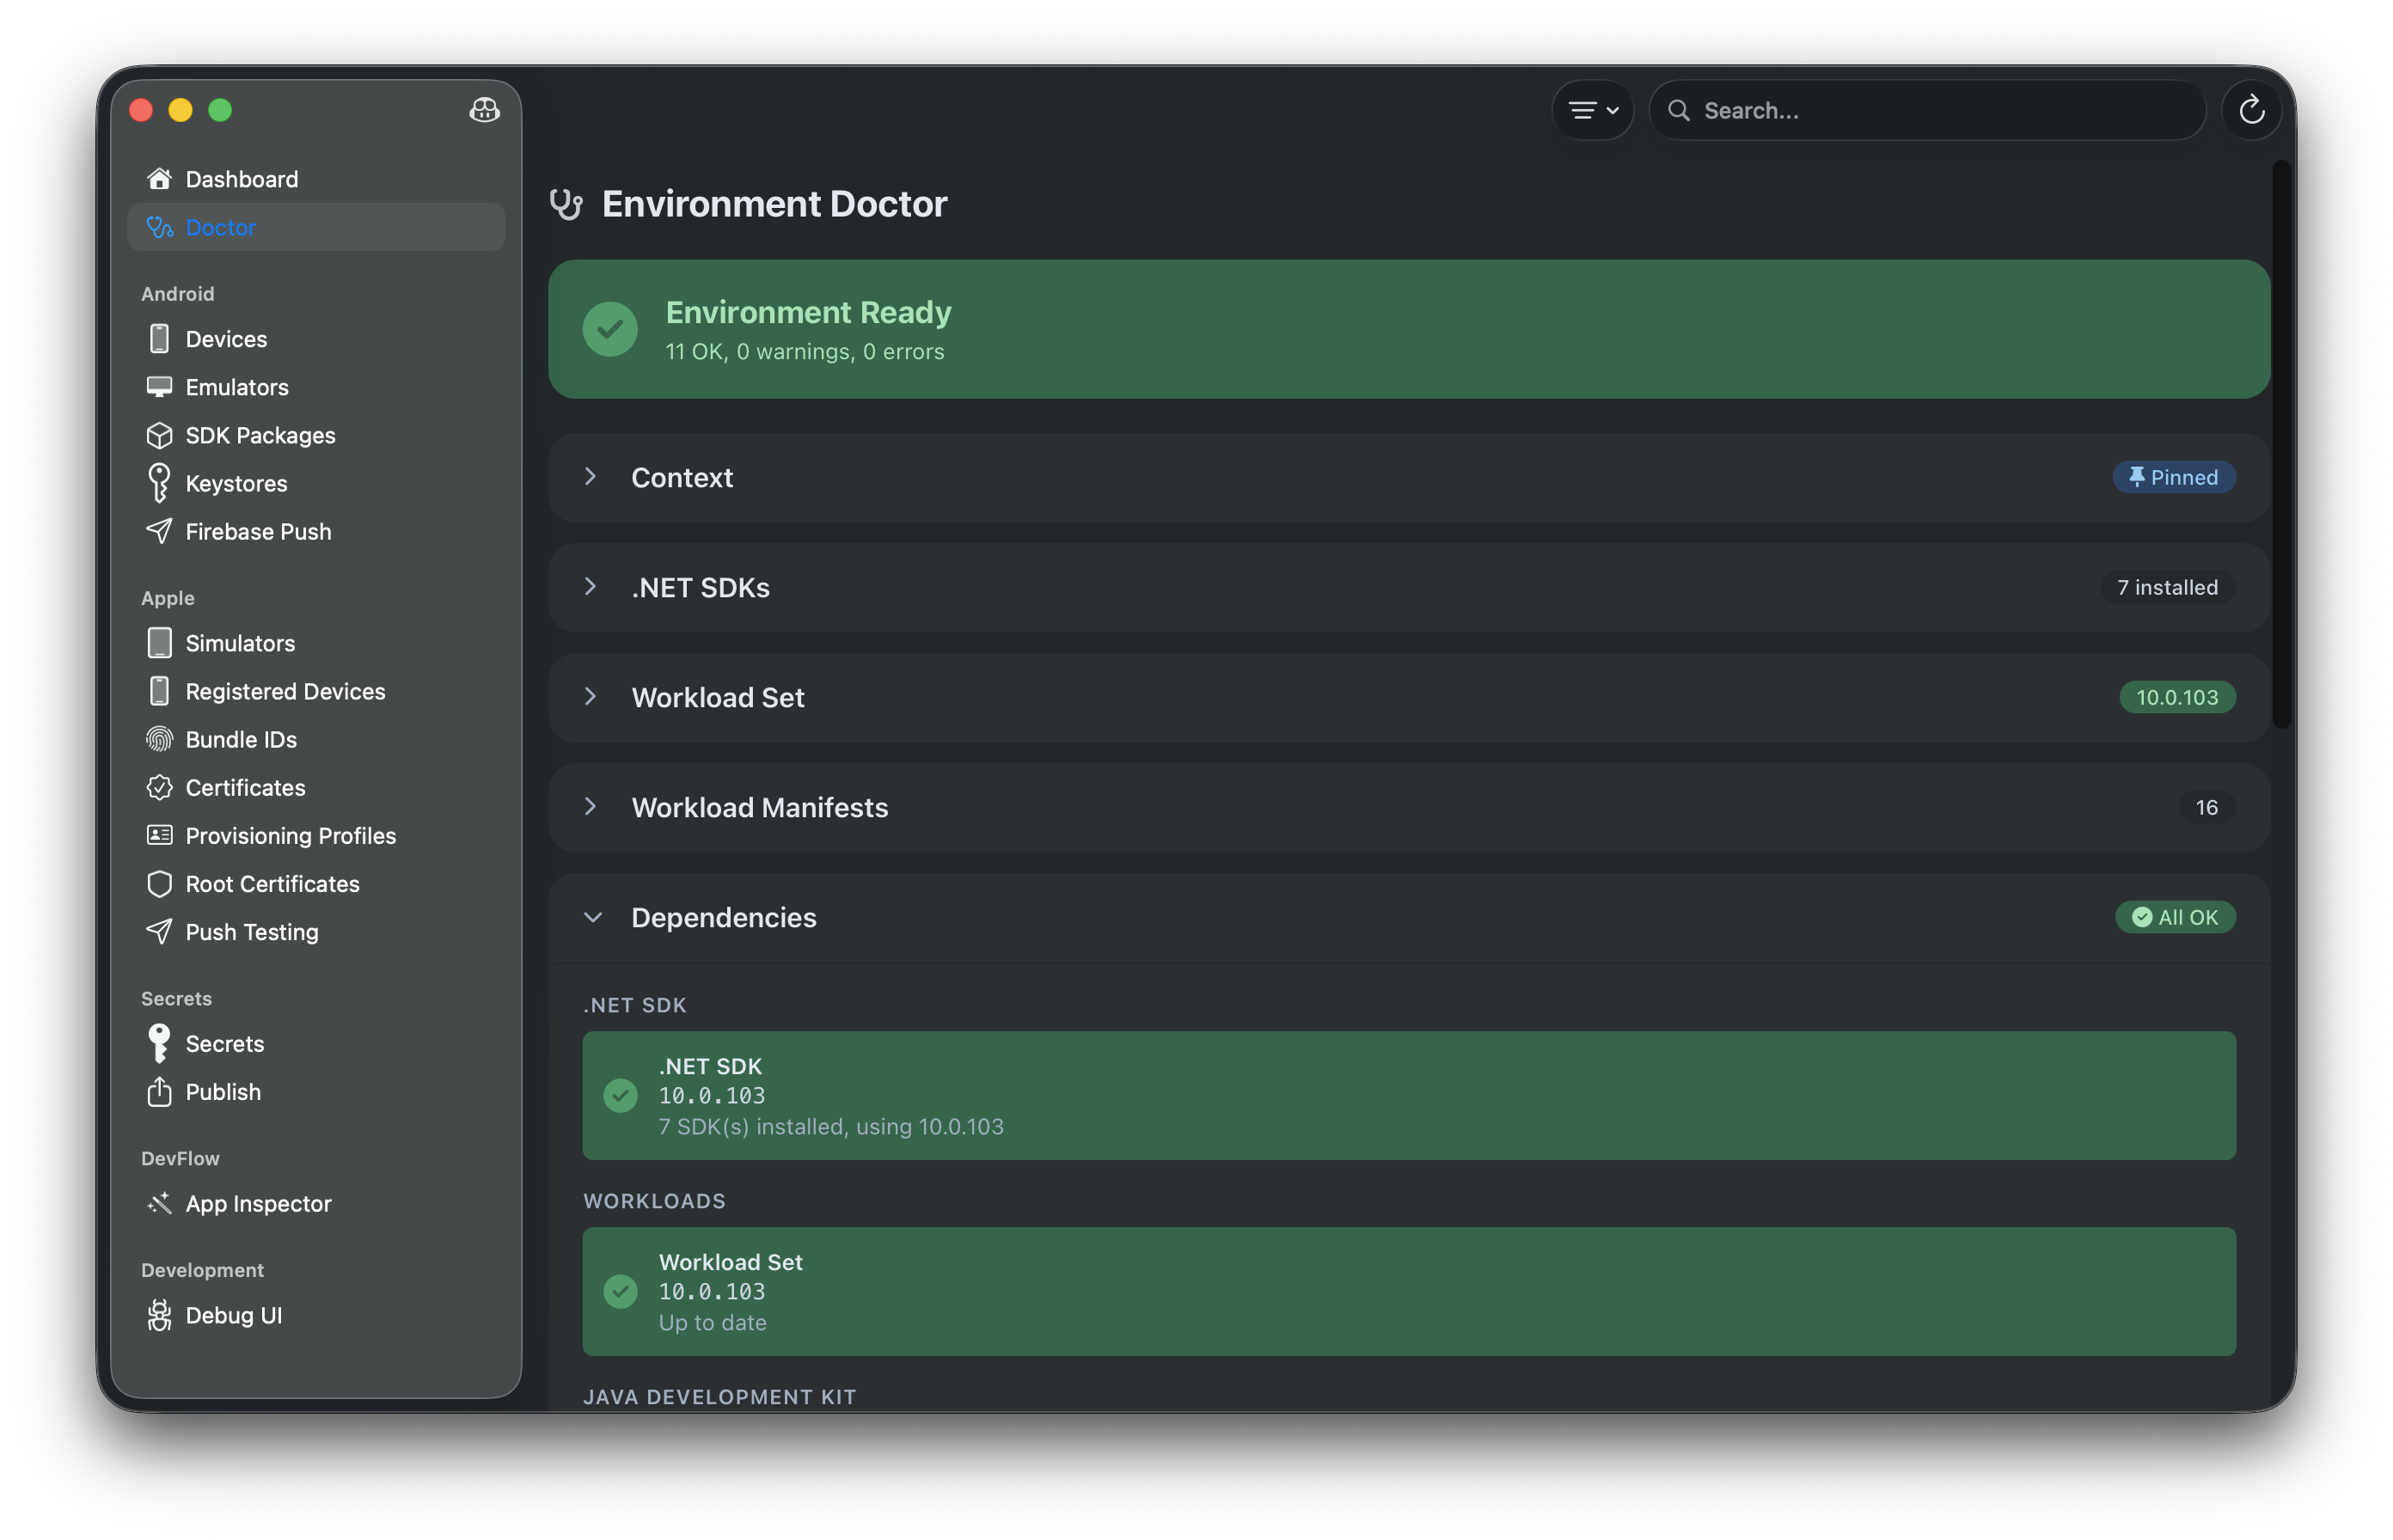Viewport: 2393px width, 1540px height.
Task: Click the Copilot icon in sidebar header
Action: [484, 110]
